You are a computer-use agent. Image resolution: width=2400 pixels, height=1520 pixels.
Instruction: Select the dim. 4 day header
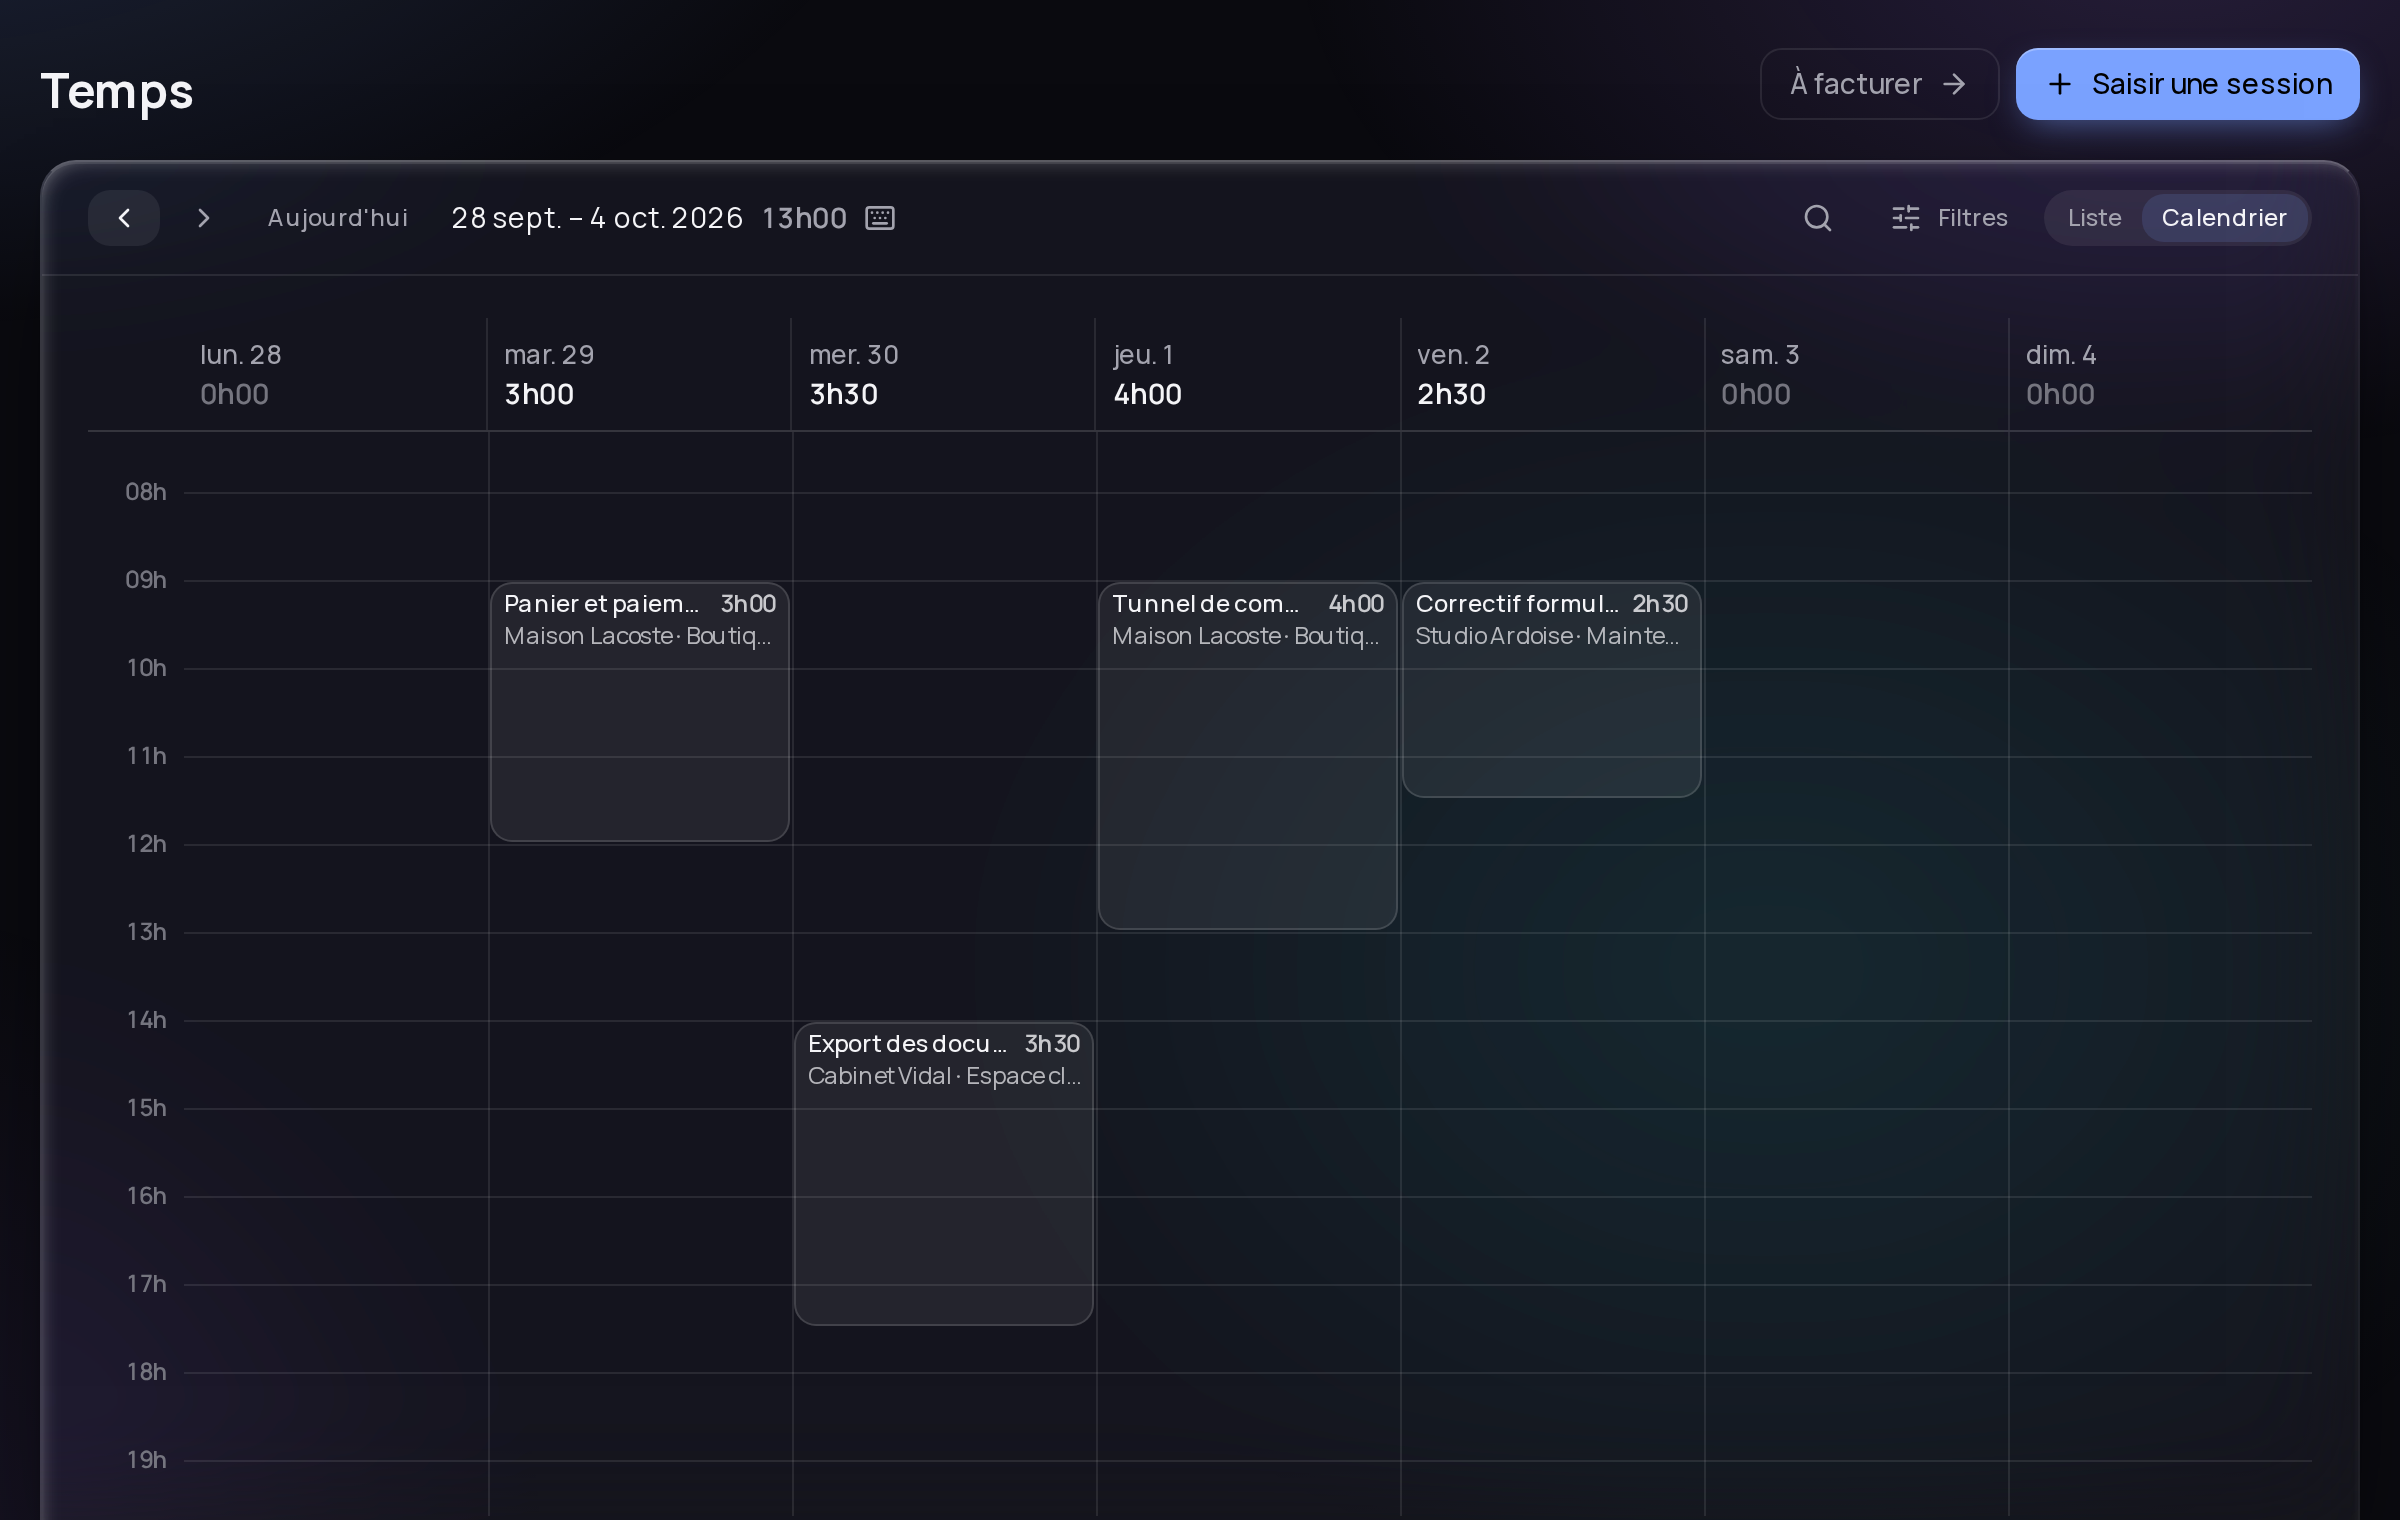pos(2160,374)
